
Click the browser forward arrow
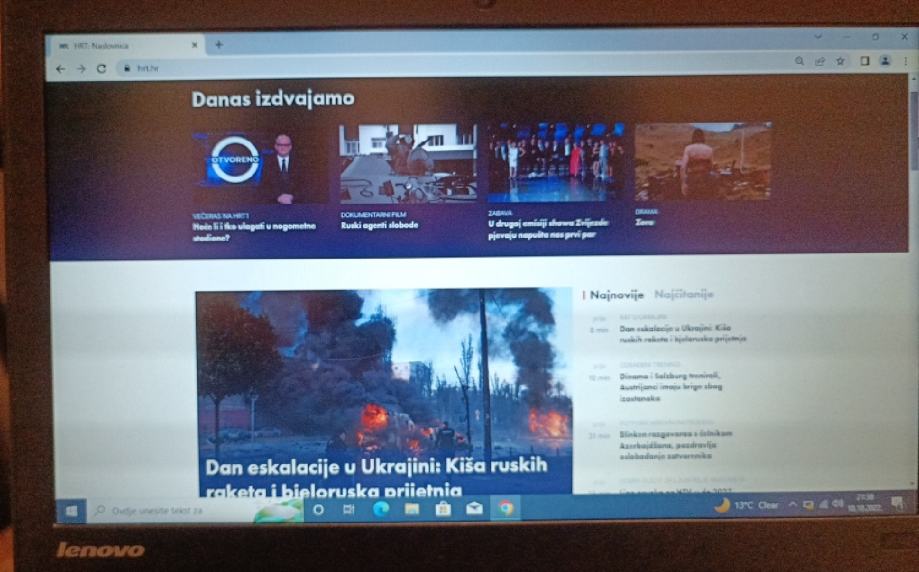coord(81,69)
